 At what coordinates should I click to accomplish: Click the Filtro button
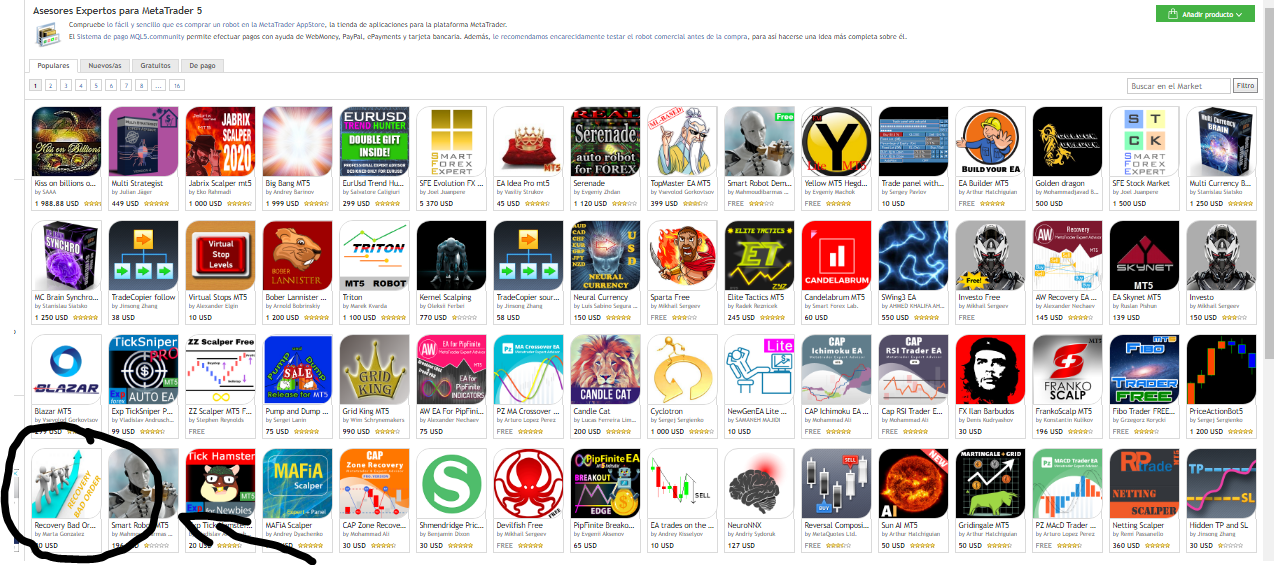pos(1245,86)
